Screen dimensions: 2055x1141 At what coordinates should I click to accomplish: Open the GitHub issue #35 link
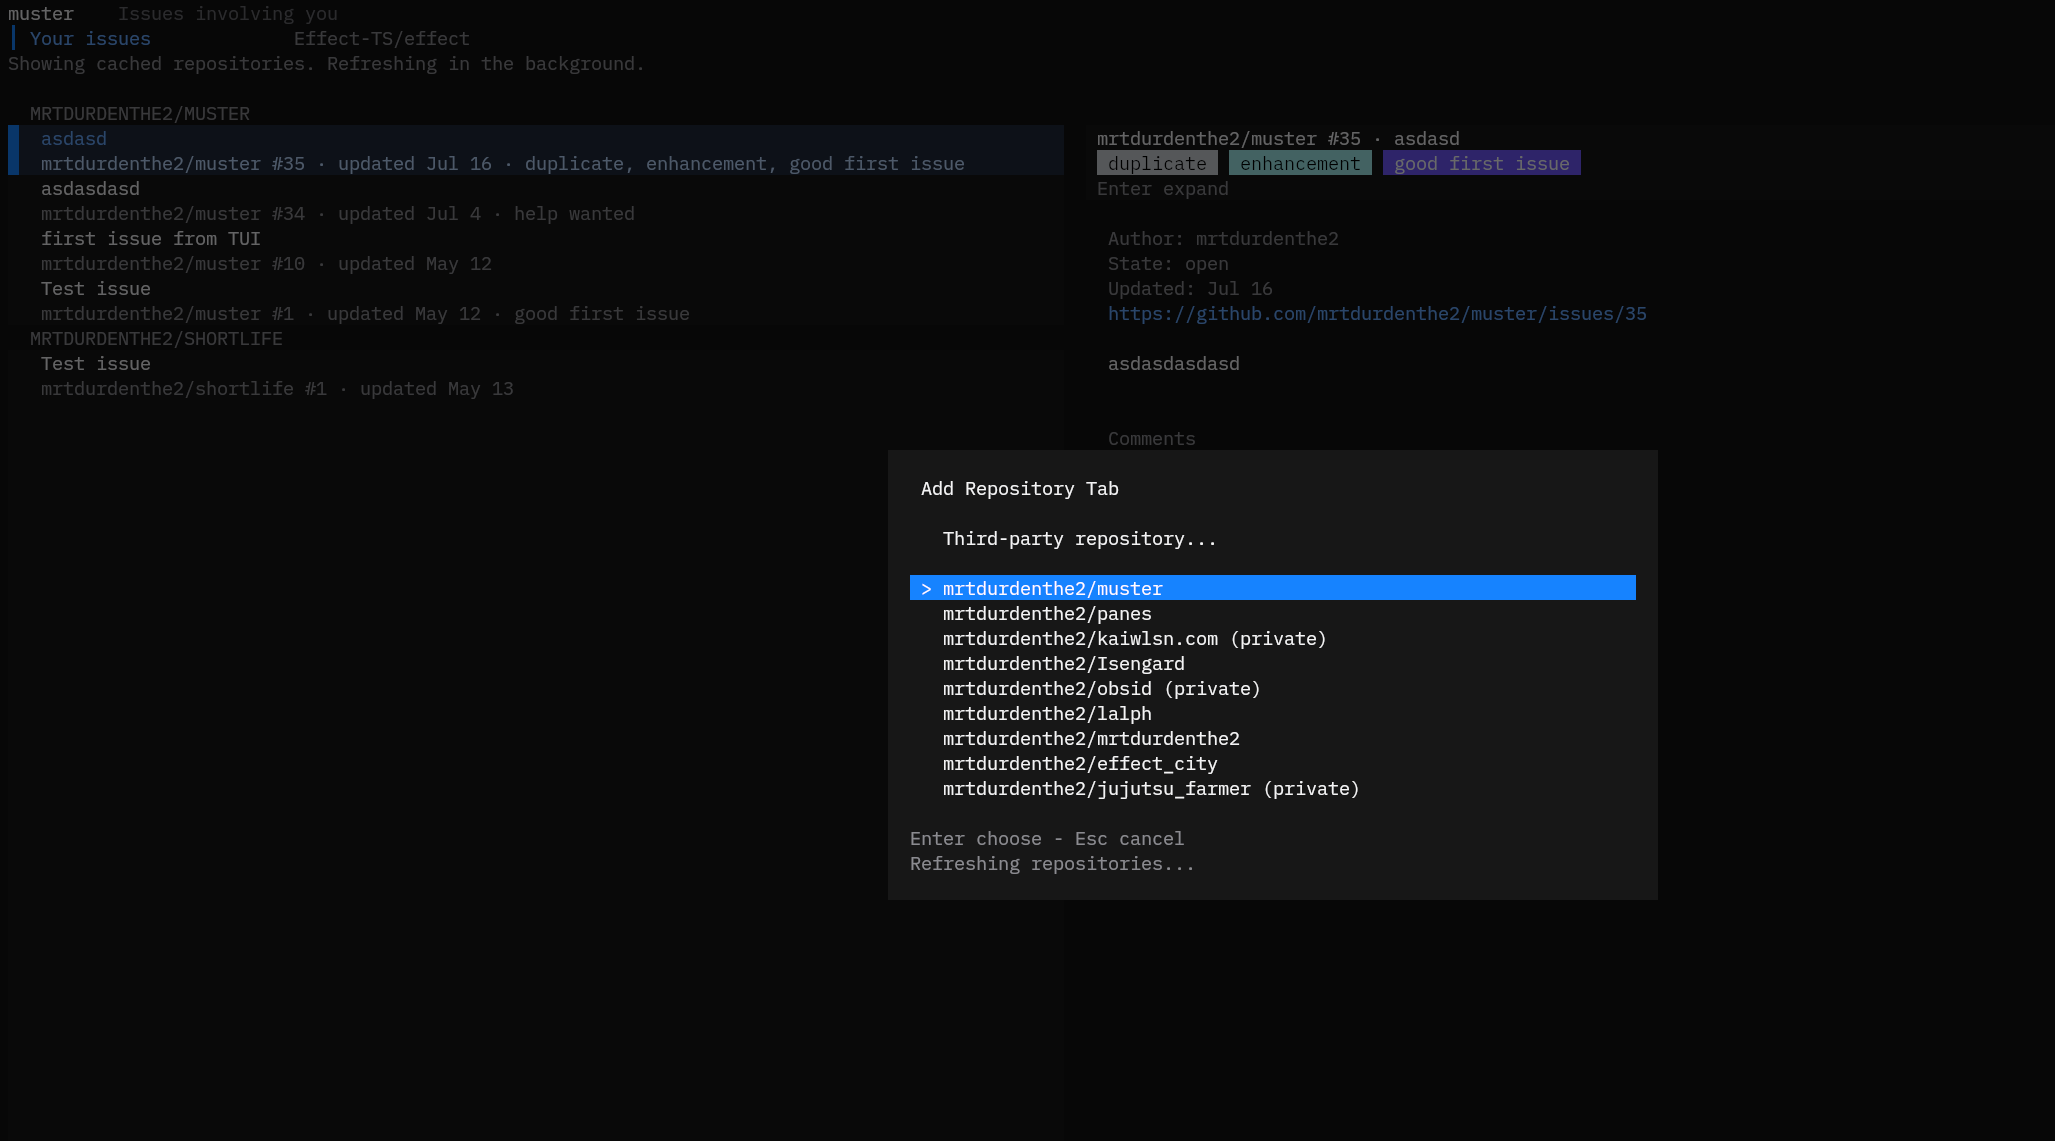[x=1377, y=314]
